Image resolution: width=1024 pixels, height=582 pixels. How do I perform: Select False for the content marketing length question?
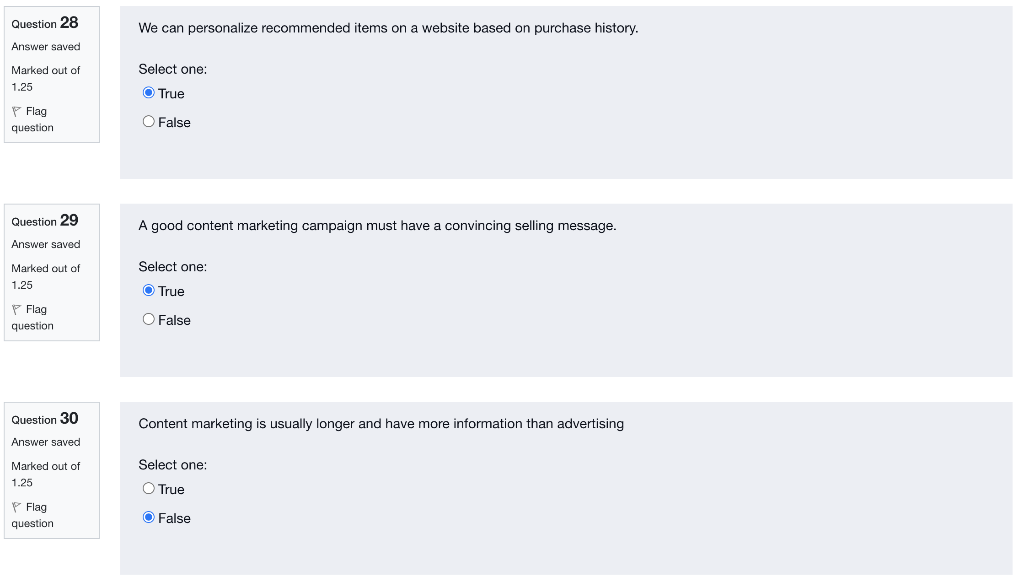point(149,517)
